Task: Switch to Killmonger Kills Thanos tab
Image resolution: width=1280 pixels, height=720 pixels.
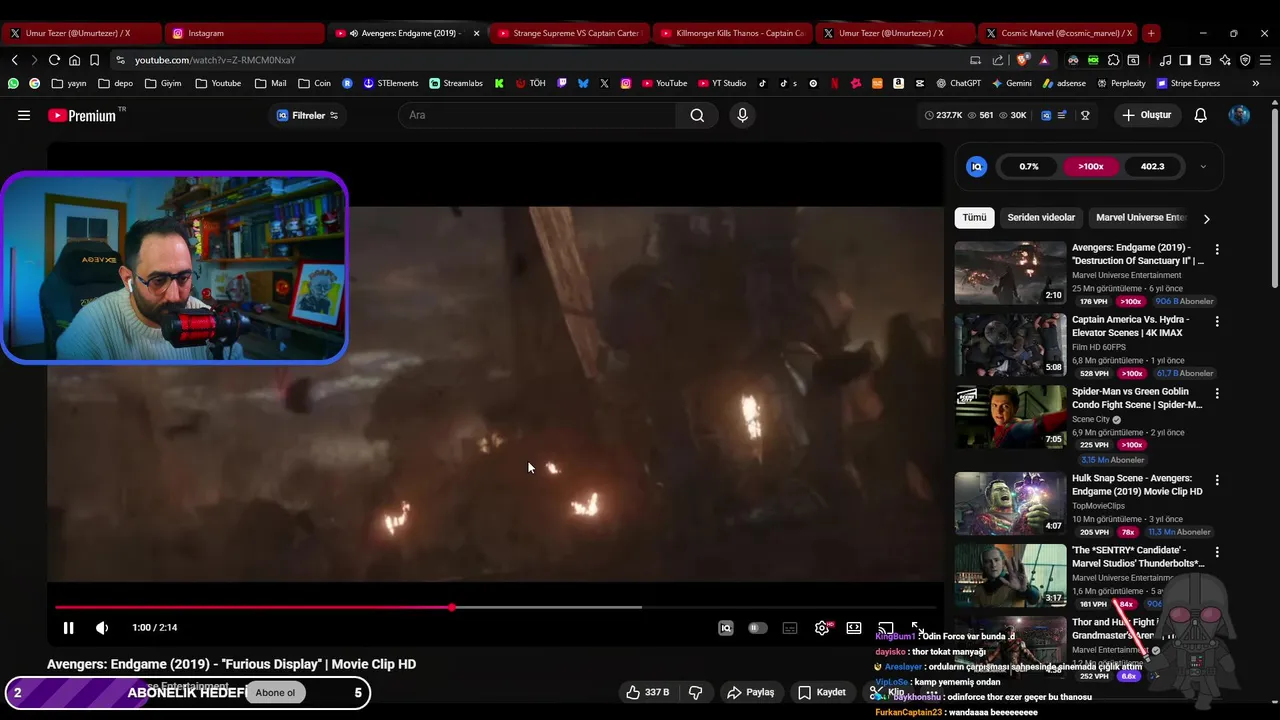Action: [x=733, y=33]
